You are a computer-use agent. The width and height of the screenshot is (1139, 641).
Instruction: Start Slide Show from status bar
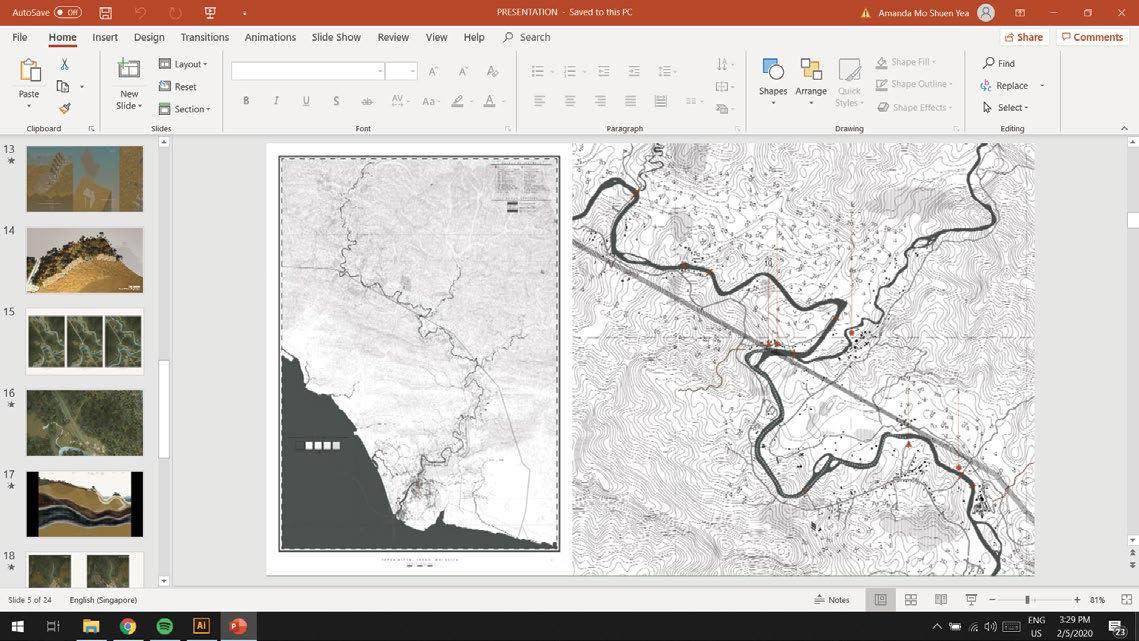click(971, 600)
